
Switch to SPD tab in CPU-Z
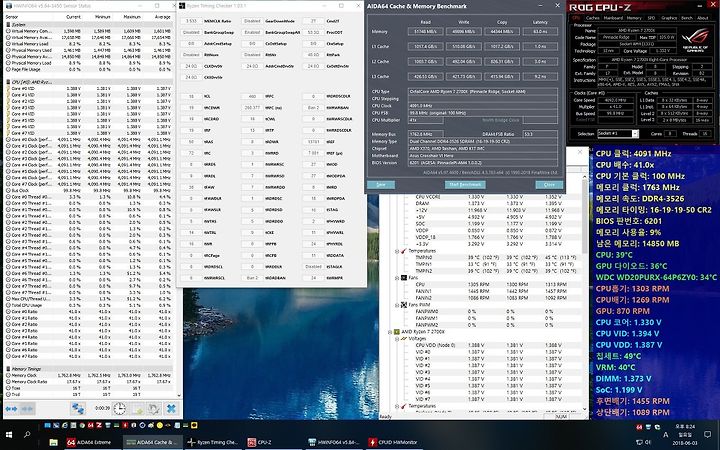651,18
